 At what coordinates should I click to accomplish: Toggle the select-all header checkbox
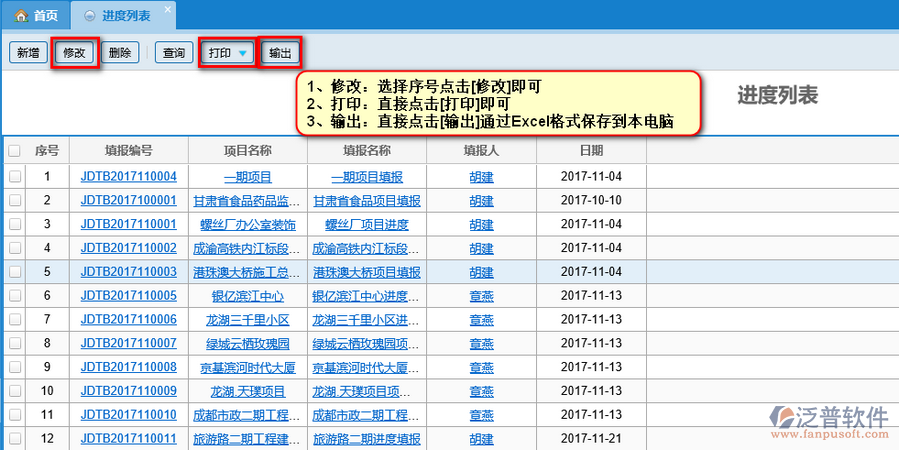tap(15, 151)
